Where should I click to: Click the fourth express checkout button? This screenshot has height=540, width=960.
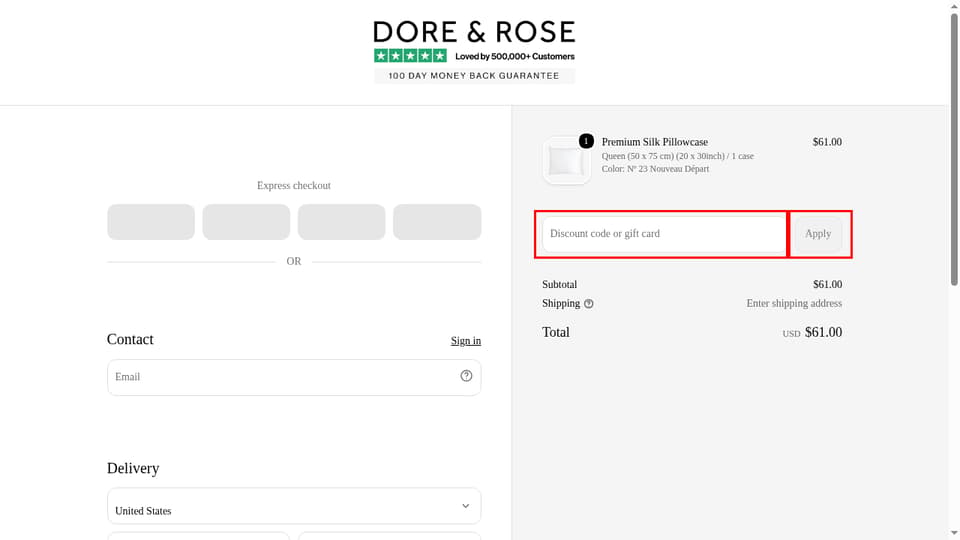(437, 222)
